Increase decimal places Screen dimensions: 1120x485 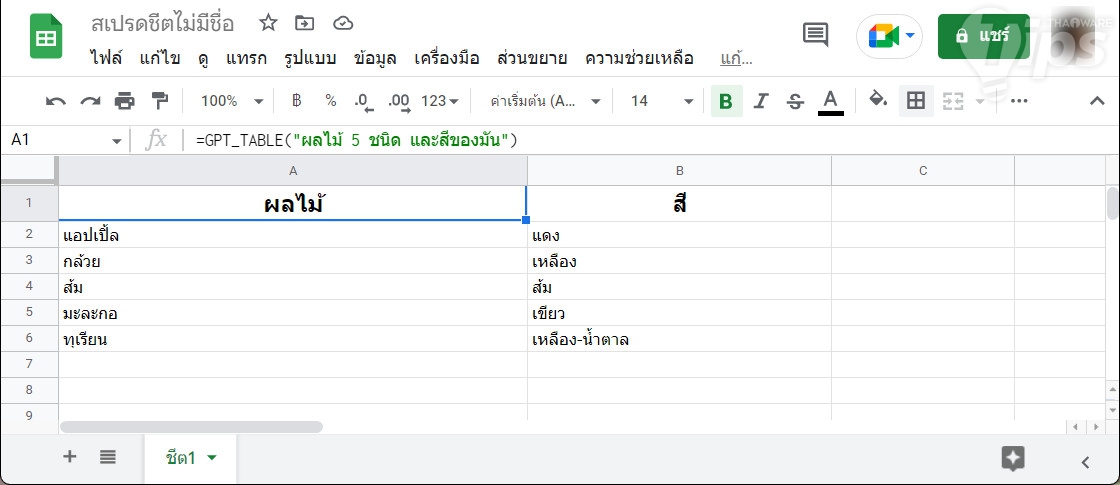(399, 101)
